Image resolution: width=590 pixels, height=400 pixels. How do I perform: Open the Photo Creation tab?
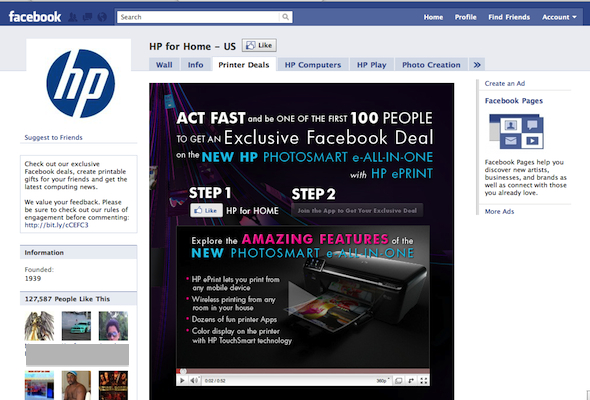(x=431, y=65)
